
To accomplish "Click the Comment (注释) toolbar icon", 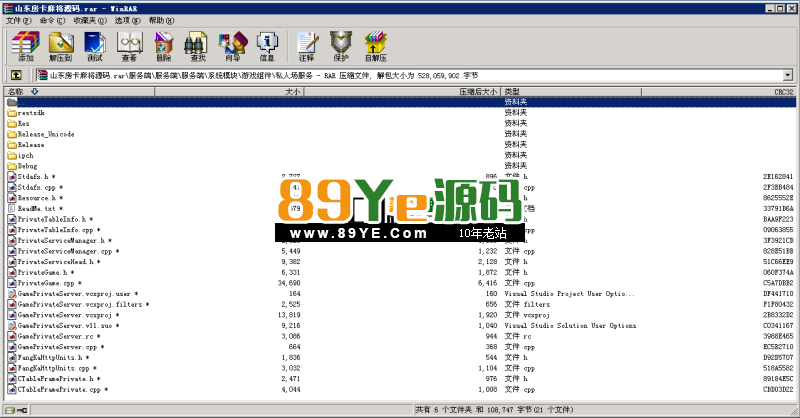I will [307, 46].
